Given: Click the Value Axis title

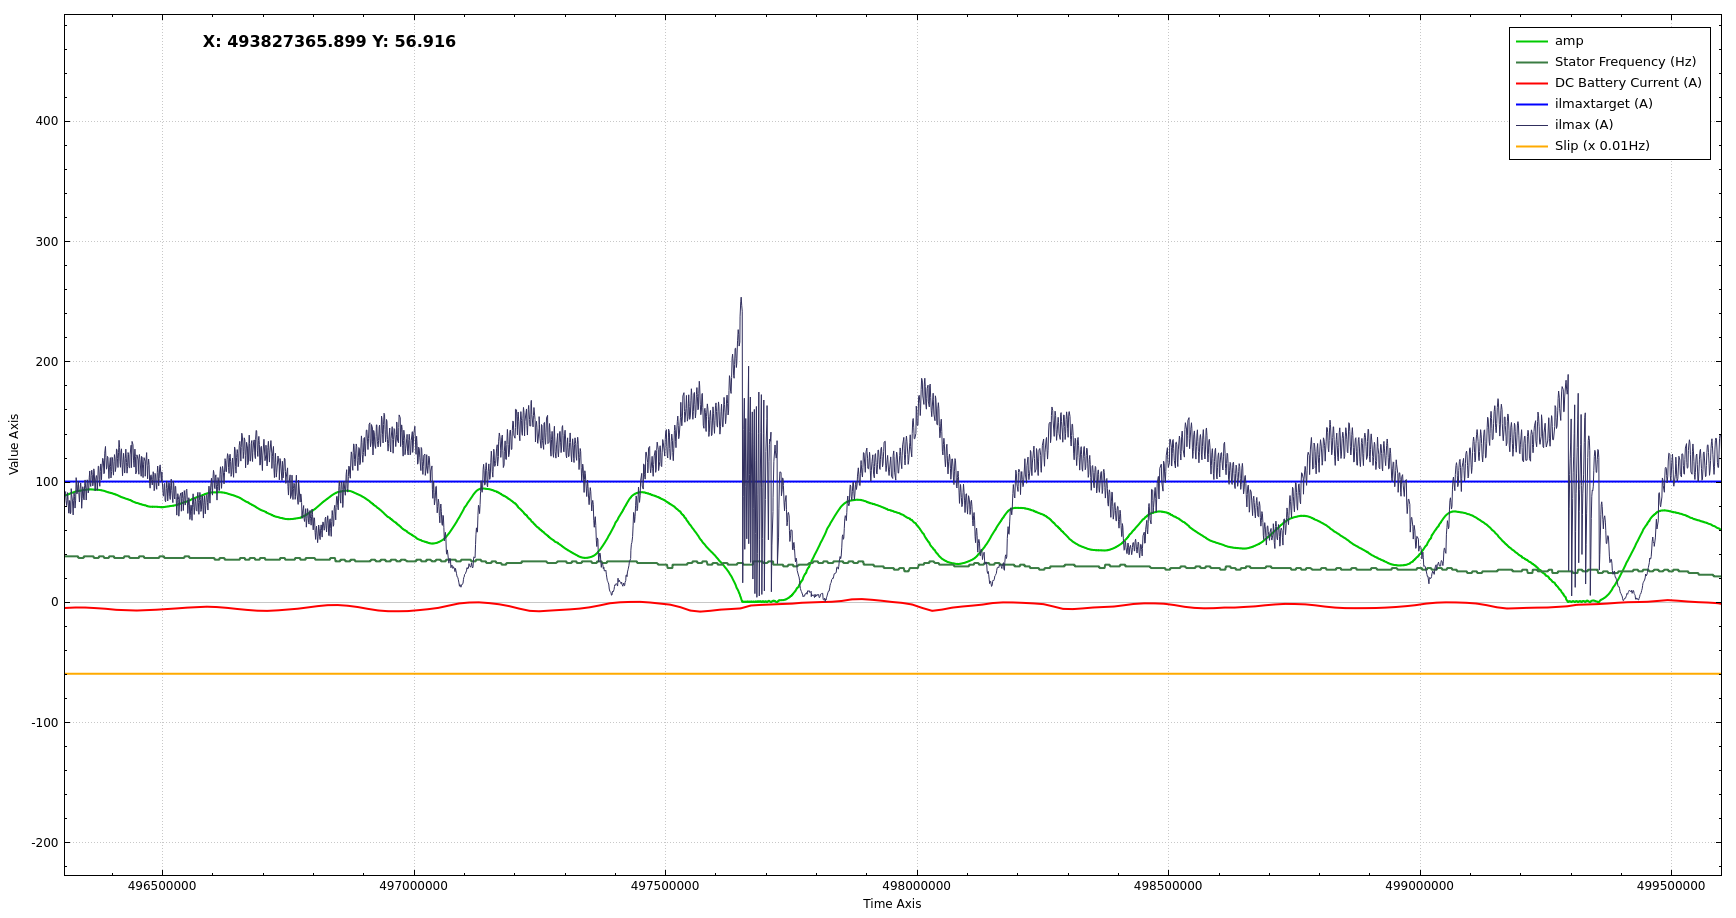Looking at the screenshot, I should (14, 444).
